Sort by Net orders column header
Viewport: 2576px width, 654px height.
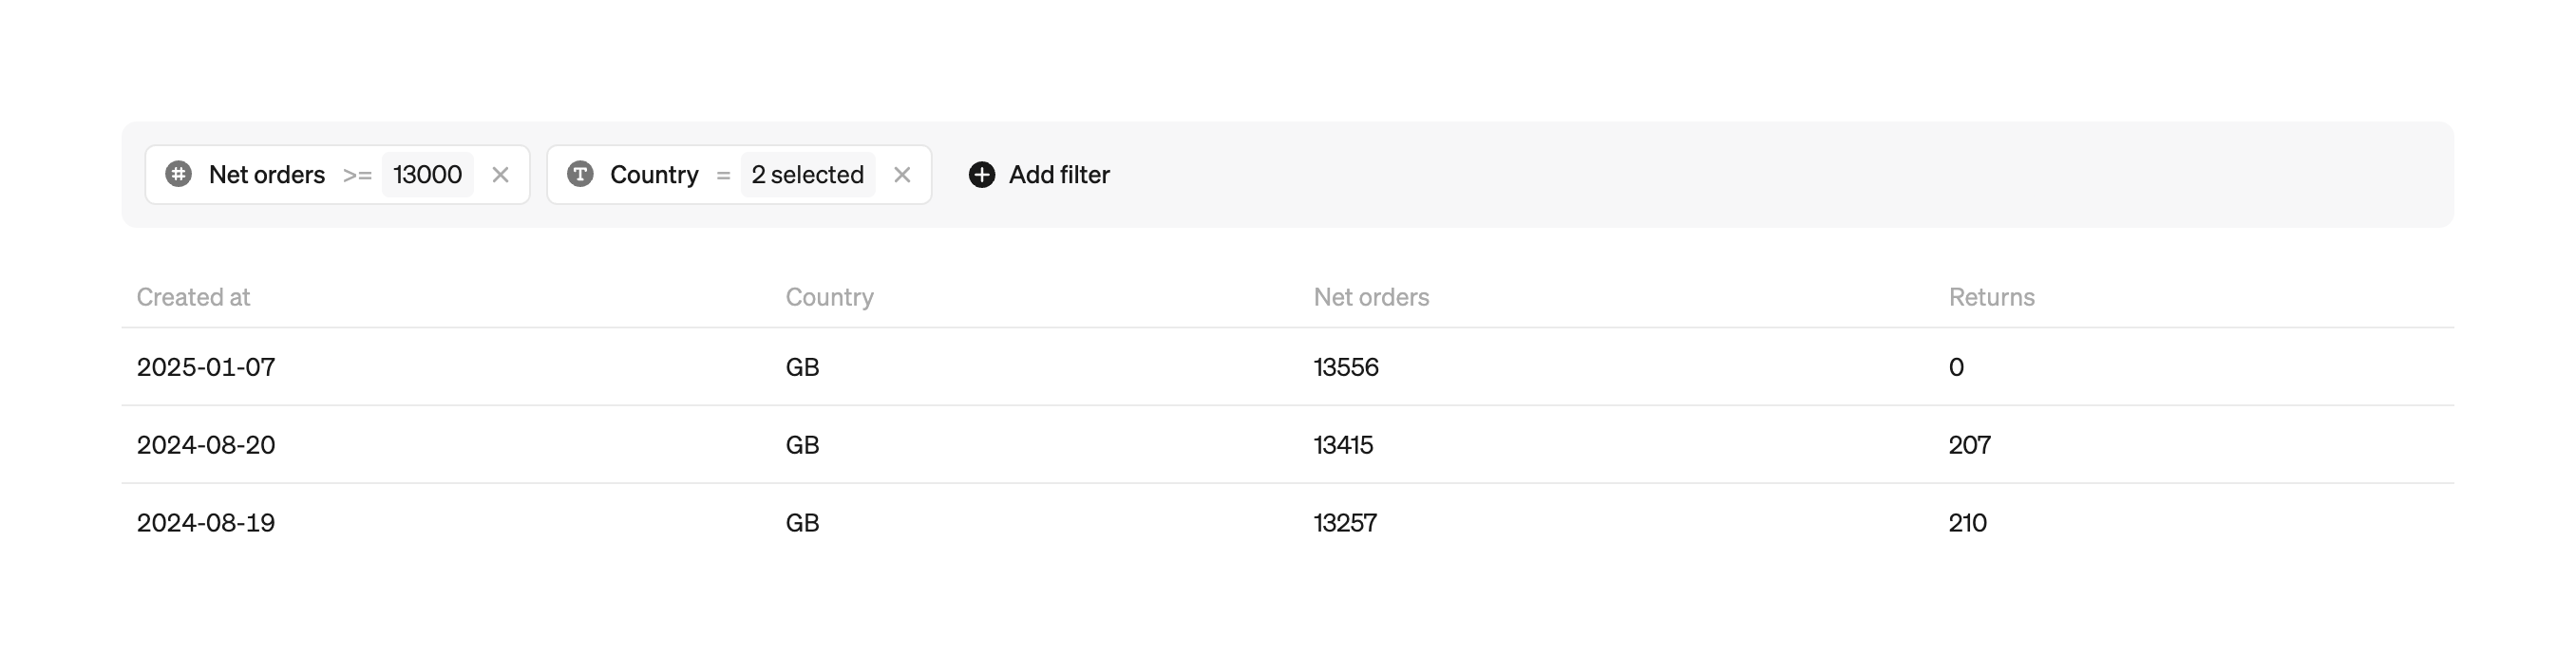click(x=1371, y=297)
